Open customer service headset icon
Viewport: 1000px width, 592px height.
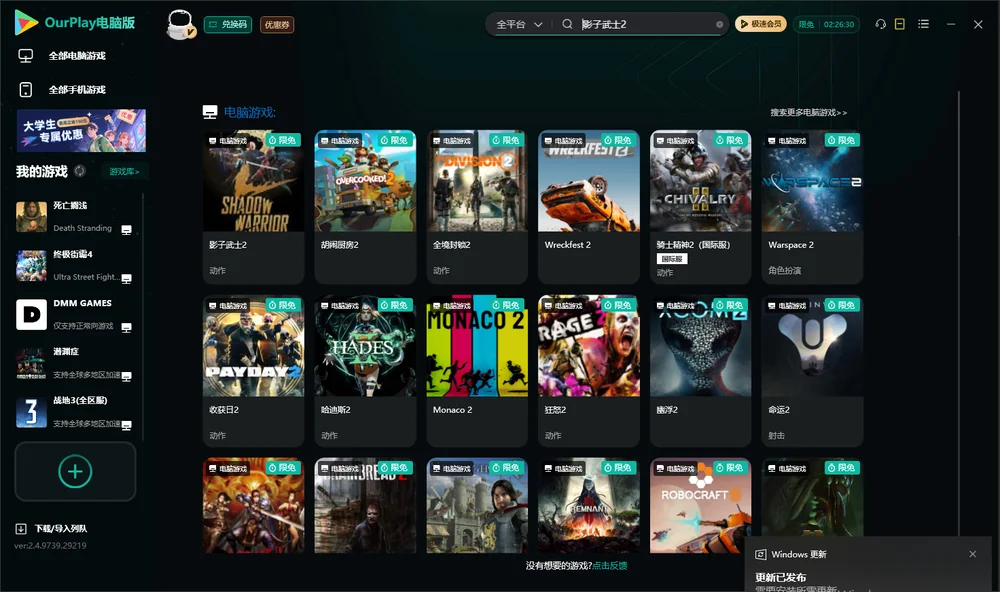pos(881,24)
